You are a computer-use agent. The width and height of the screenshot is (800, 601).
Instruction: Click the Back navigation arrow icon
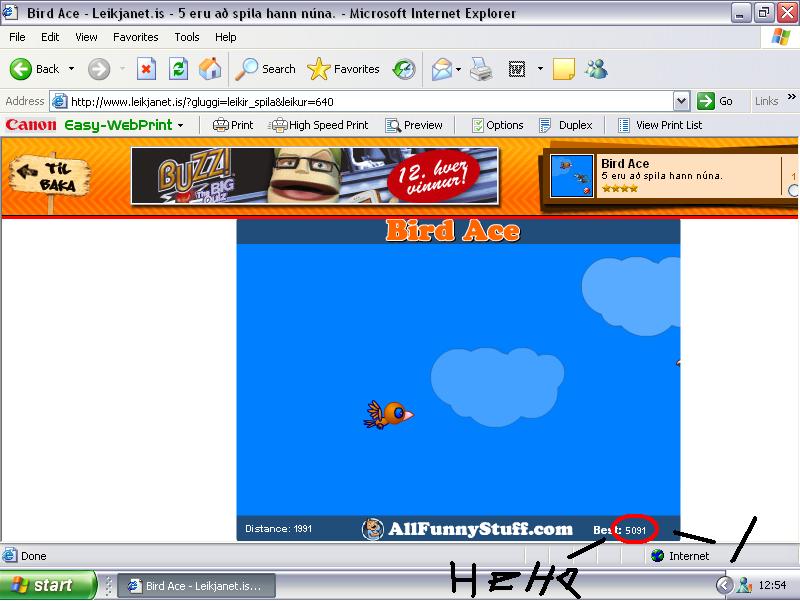21,69
